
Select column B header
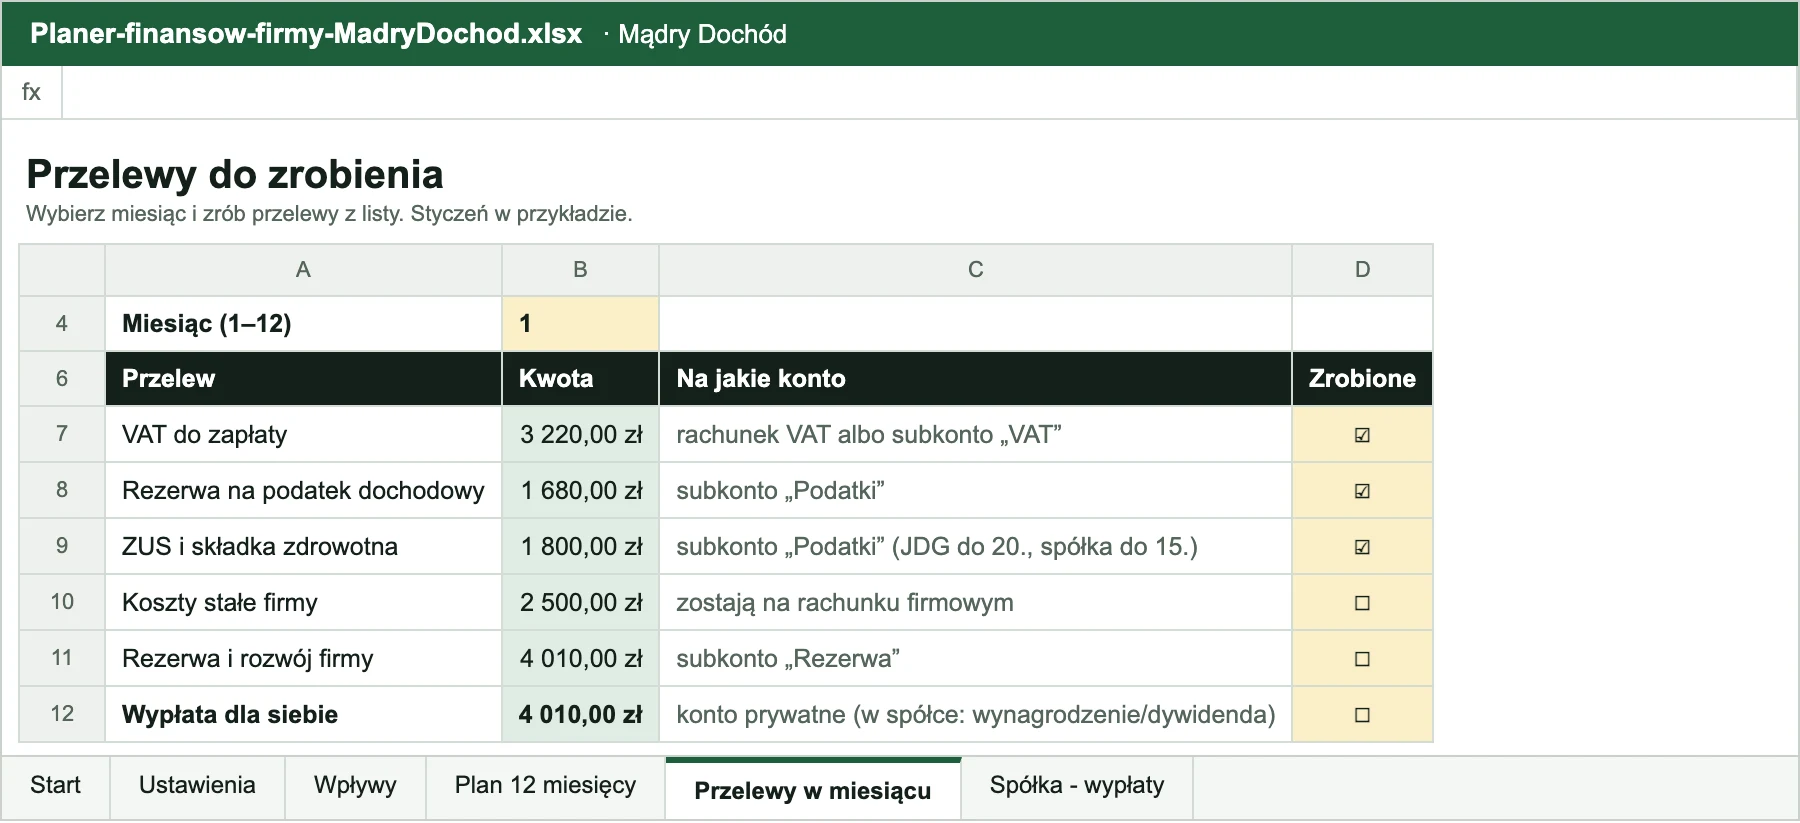tap(580, 270)
